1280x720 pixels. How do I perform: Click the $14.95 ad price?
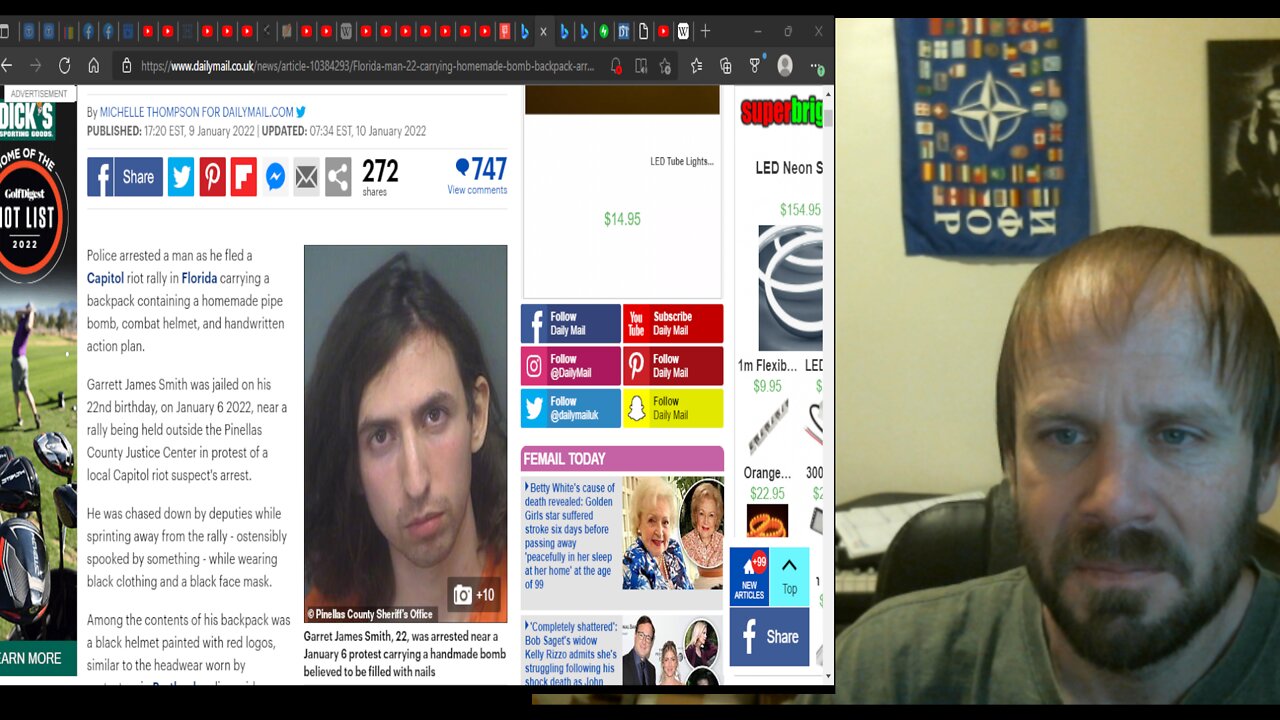point(622,219)
